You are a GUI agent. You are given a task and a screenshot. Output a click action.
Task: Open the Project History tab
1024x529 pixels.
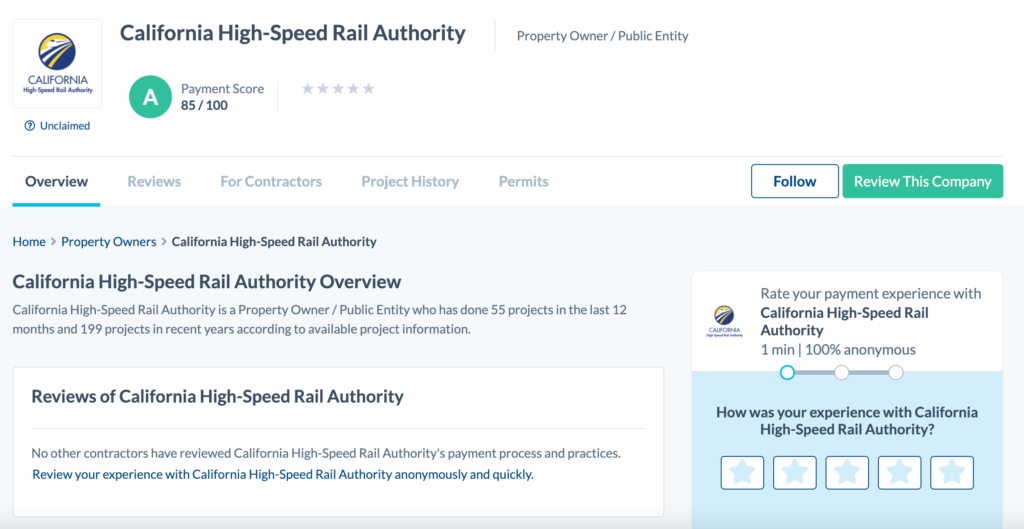tap(410, 181)
